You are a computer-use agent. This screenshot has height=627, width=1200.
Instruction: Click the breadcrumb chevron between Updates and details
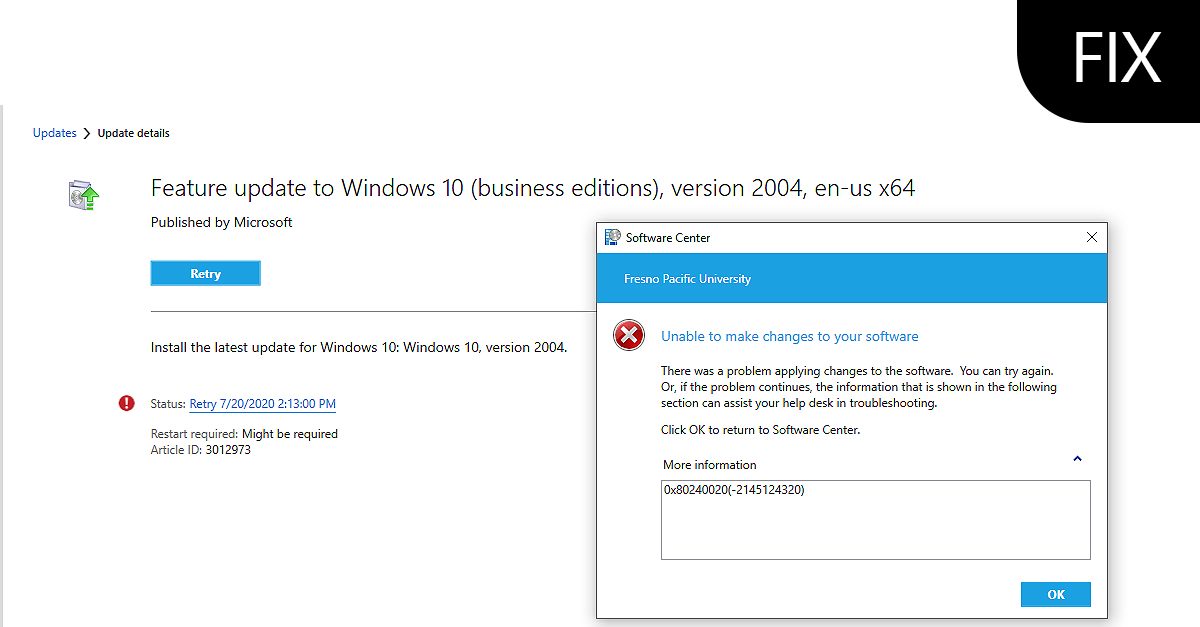coord(85,132)
